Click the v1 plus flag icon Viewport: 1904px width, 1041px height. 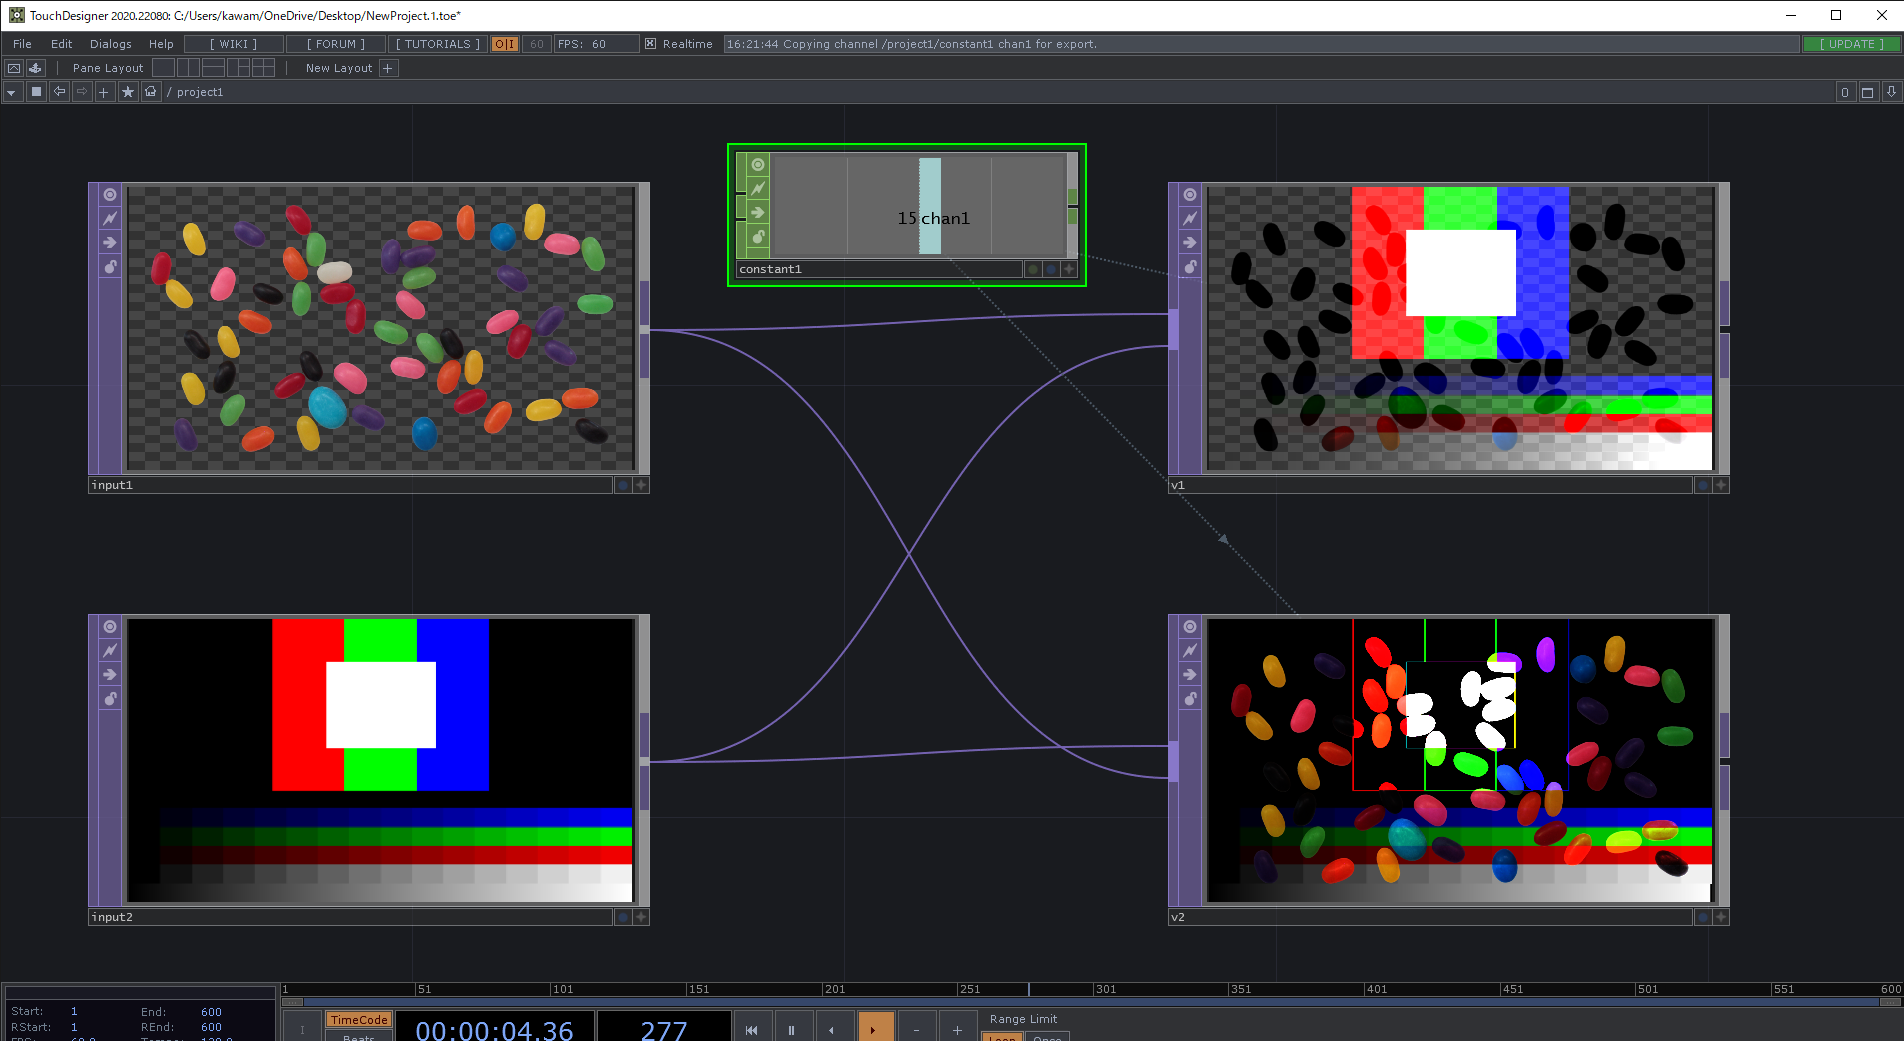pos(1721,485)
